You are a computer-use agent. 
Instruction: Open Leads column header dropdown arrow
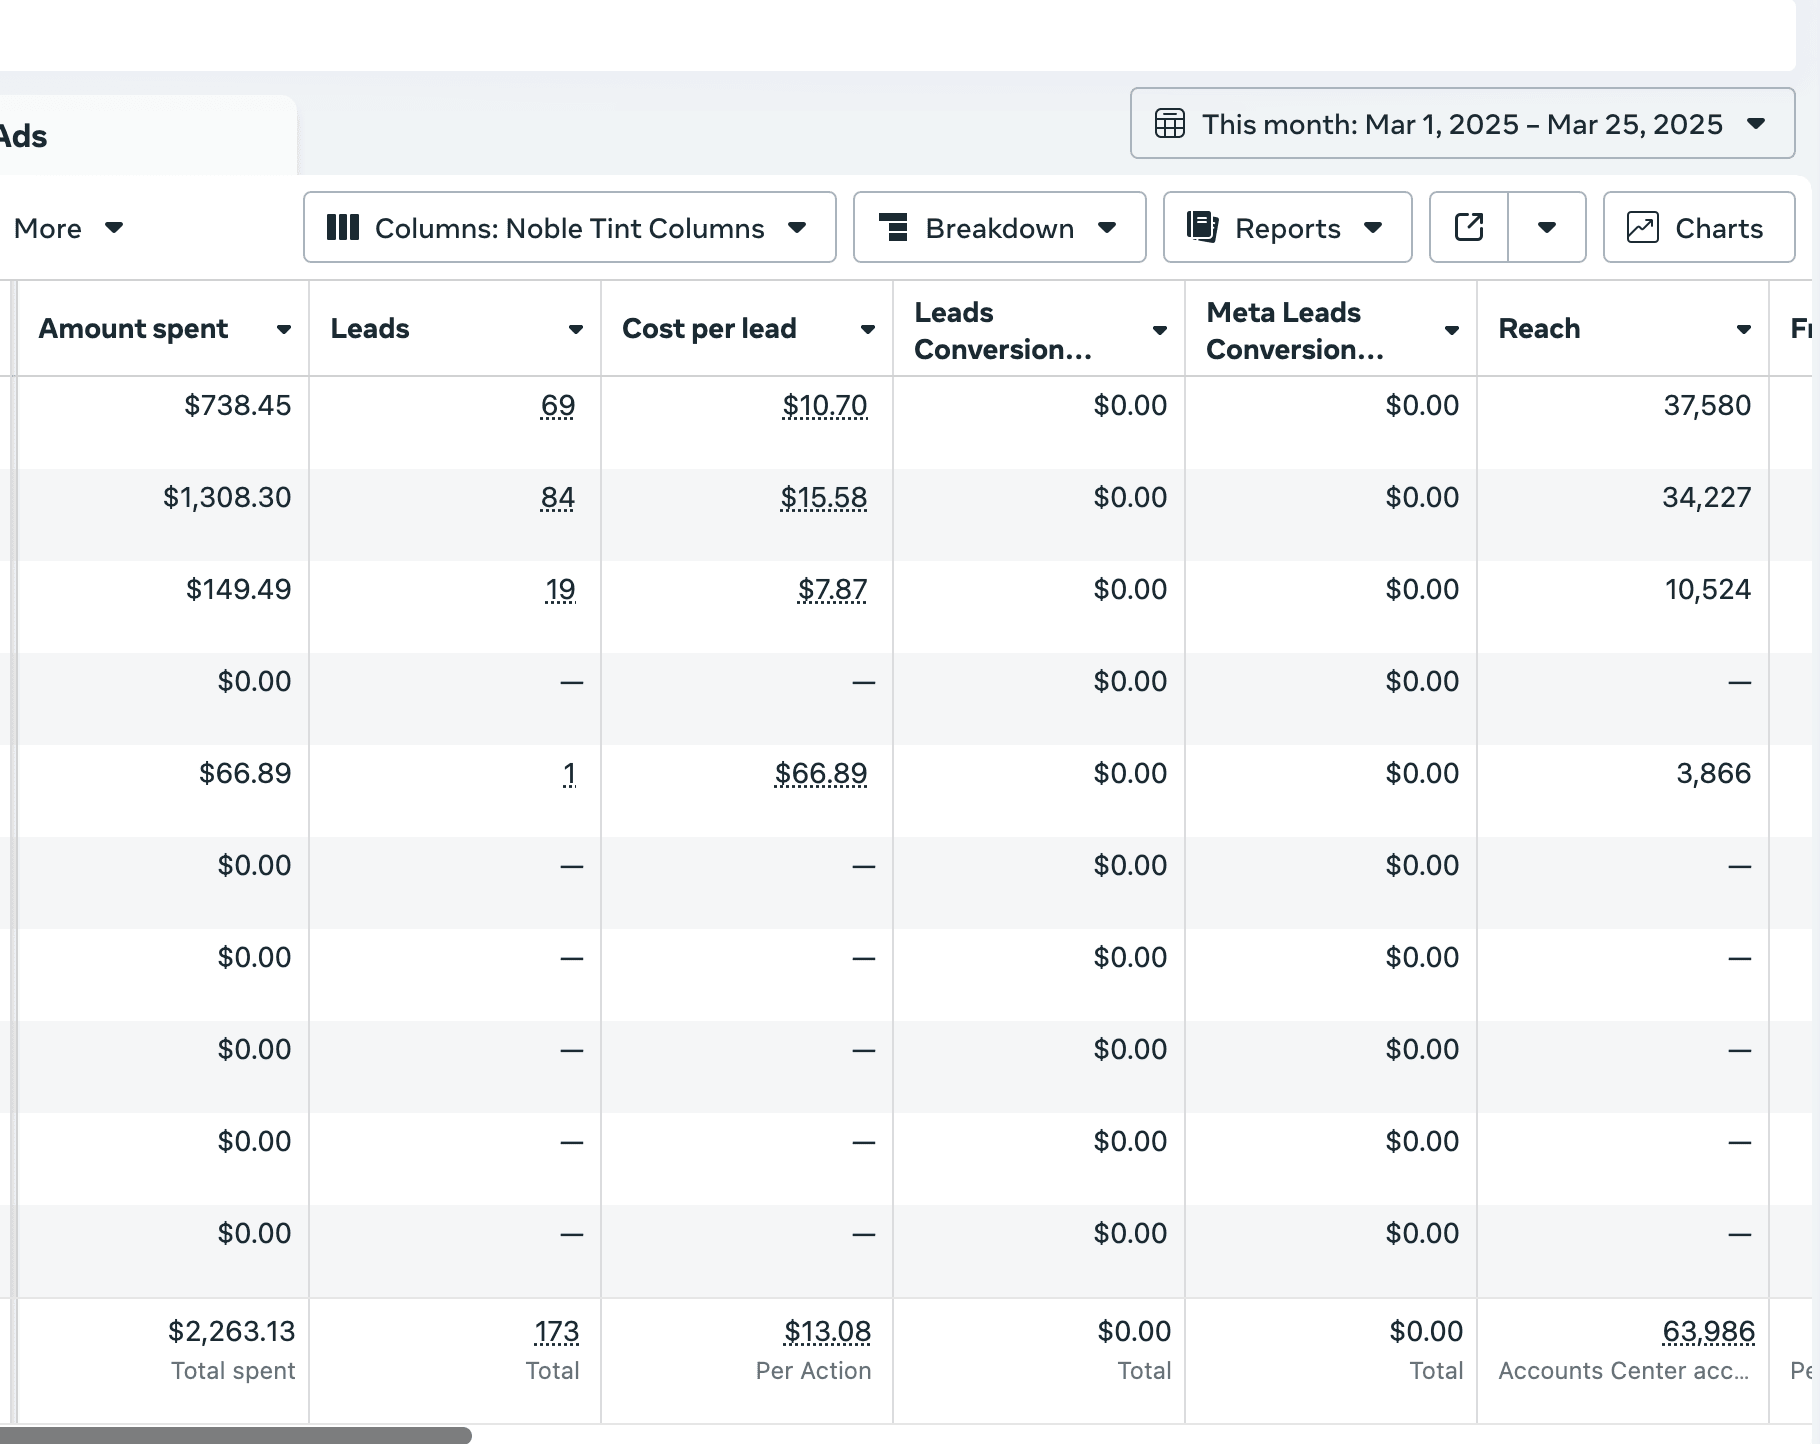(576, 329)
